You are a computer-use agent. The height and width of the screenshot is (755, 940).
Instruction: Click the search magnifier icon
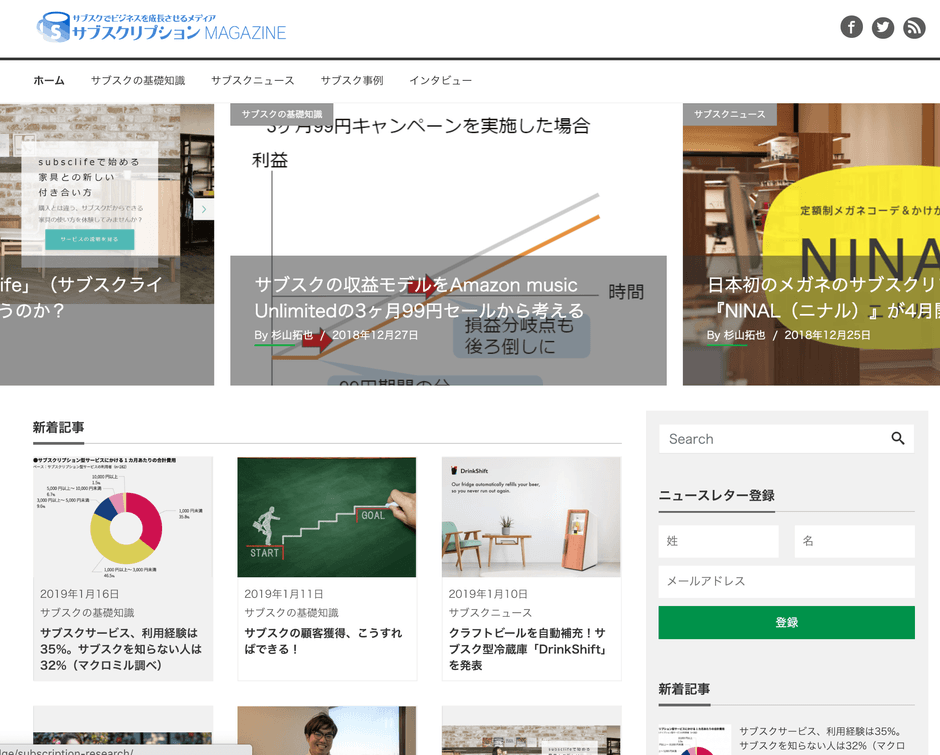click(897, 438)
